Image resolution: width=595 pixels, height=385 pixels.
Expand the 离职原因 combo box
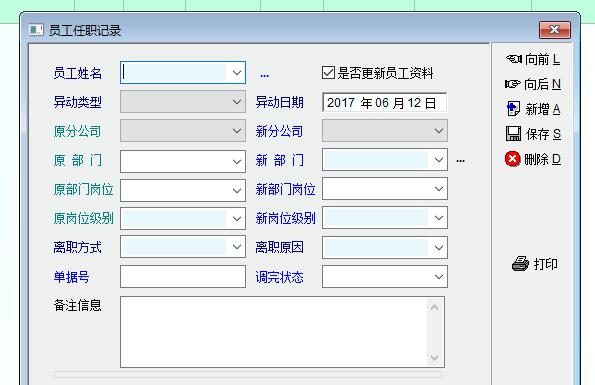[439, 248]
